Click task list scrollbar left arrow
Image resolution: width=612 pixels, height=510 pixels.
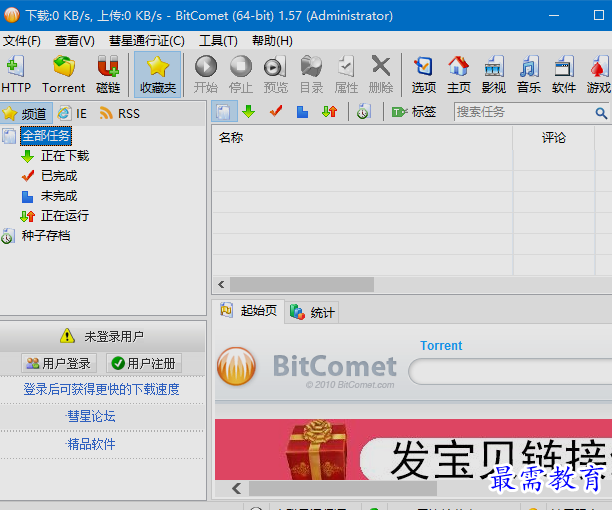(221, 284)
